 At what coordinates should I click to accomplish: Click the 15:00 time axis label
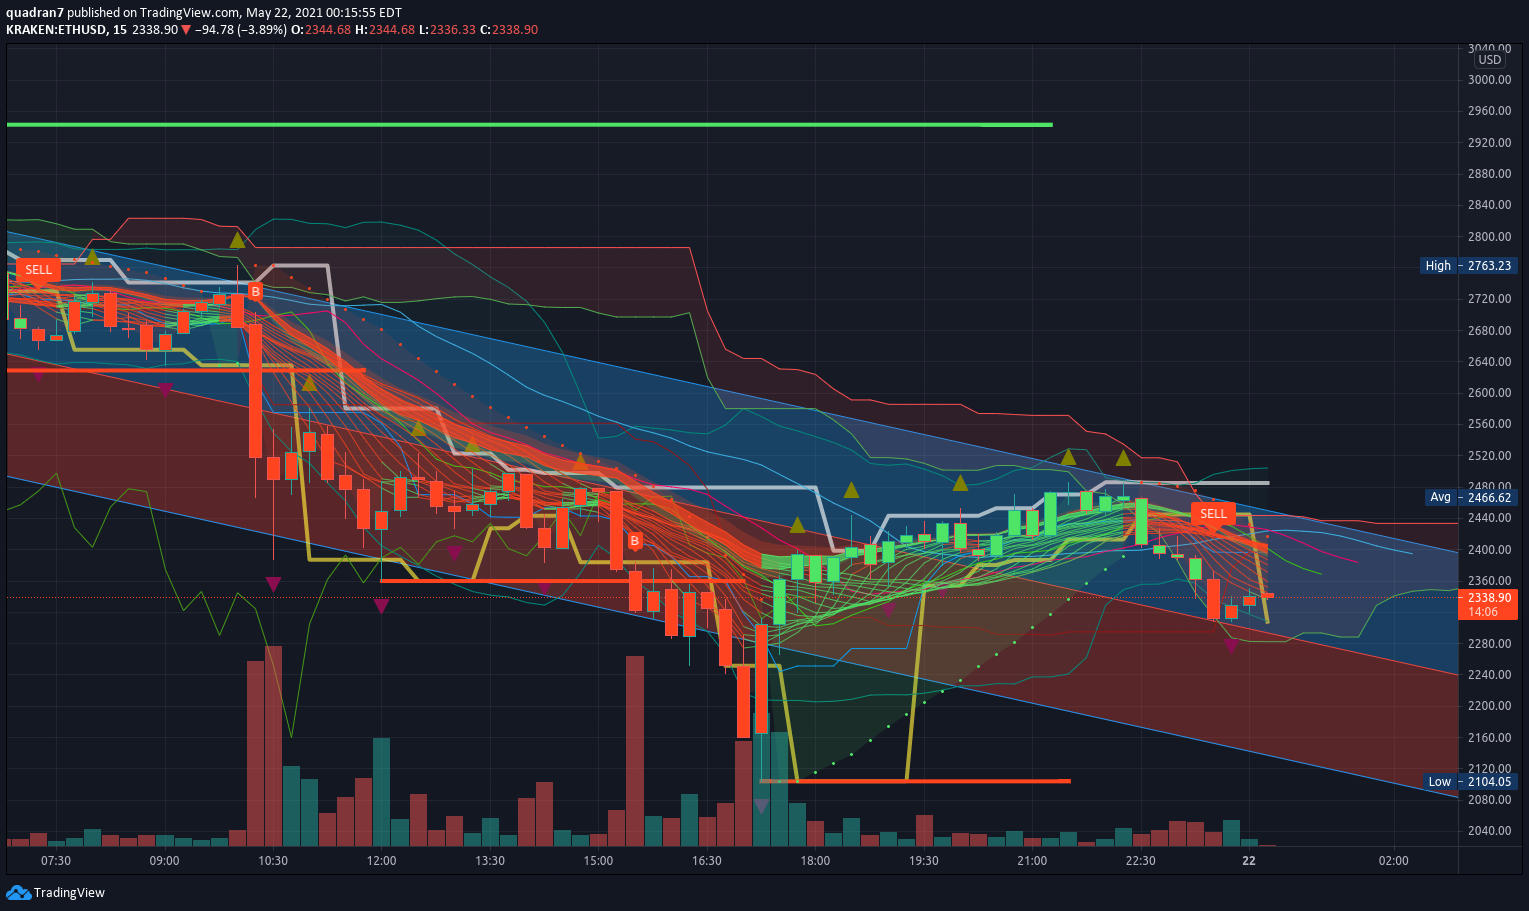pos(598,861)
